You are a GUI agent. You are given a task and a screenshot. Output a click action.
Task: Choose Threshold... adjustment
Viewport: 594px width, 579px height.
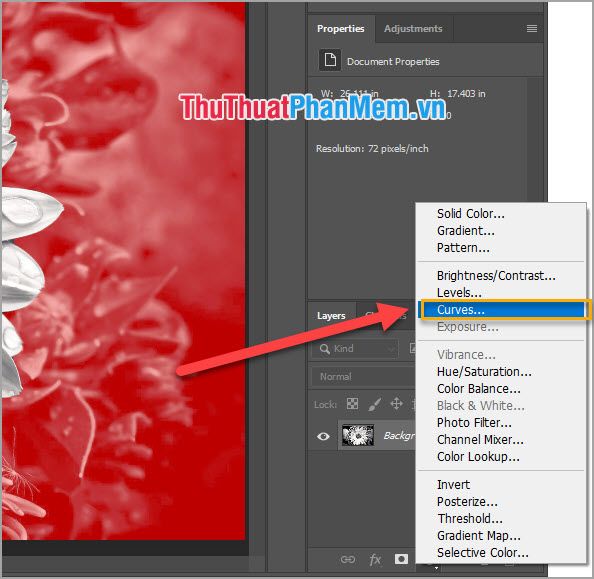[470, 519]
